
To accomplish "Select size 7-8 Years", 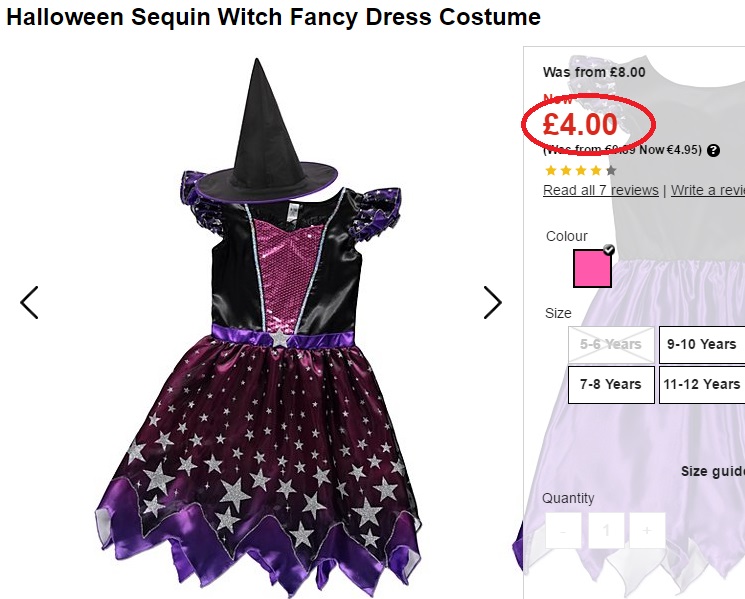I will [x=611, y=384].
